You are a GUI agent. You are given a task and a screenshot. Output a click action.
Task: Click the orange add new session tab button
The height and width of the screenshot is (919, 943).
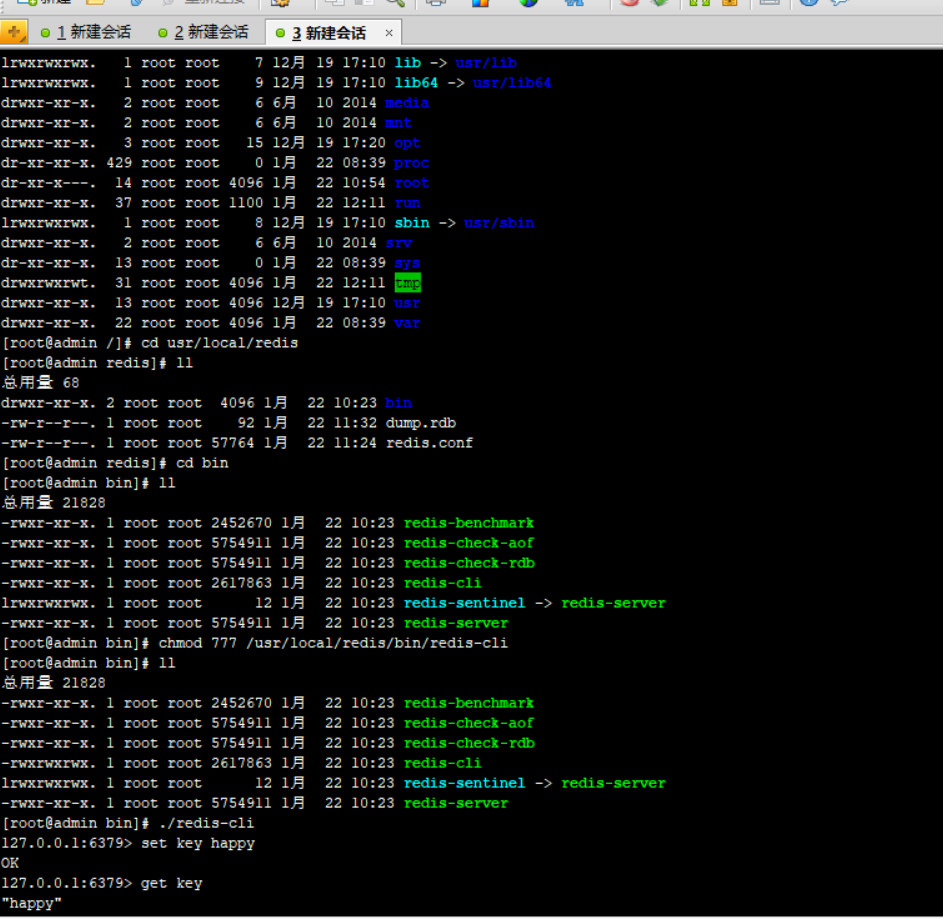[13, 32]
